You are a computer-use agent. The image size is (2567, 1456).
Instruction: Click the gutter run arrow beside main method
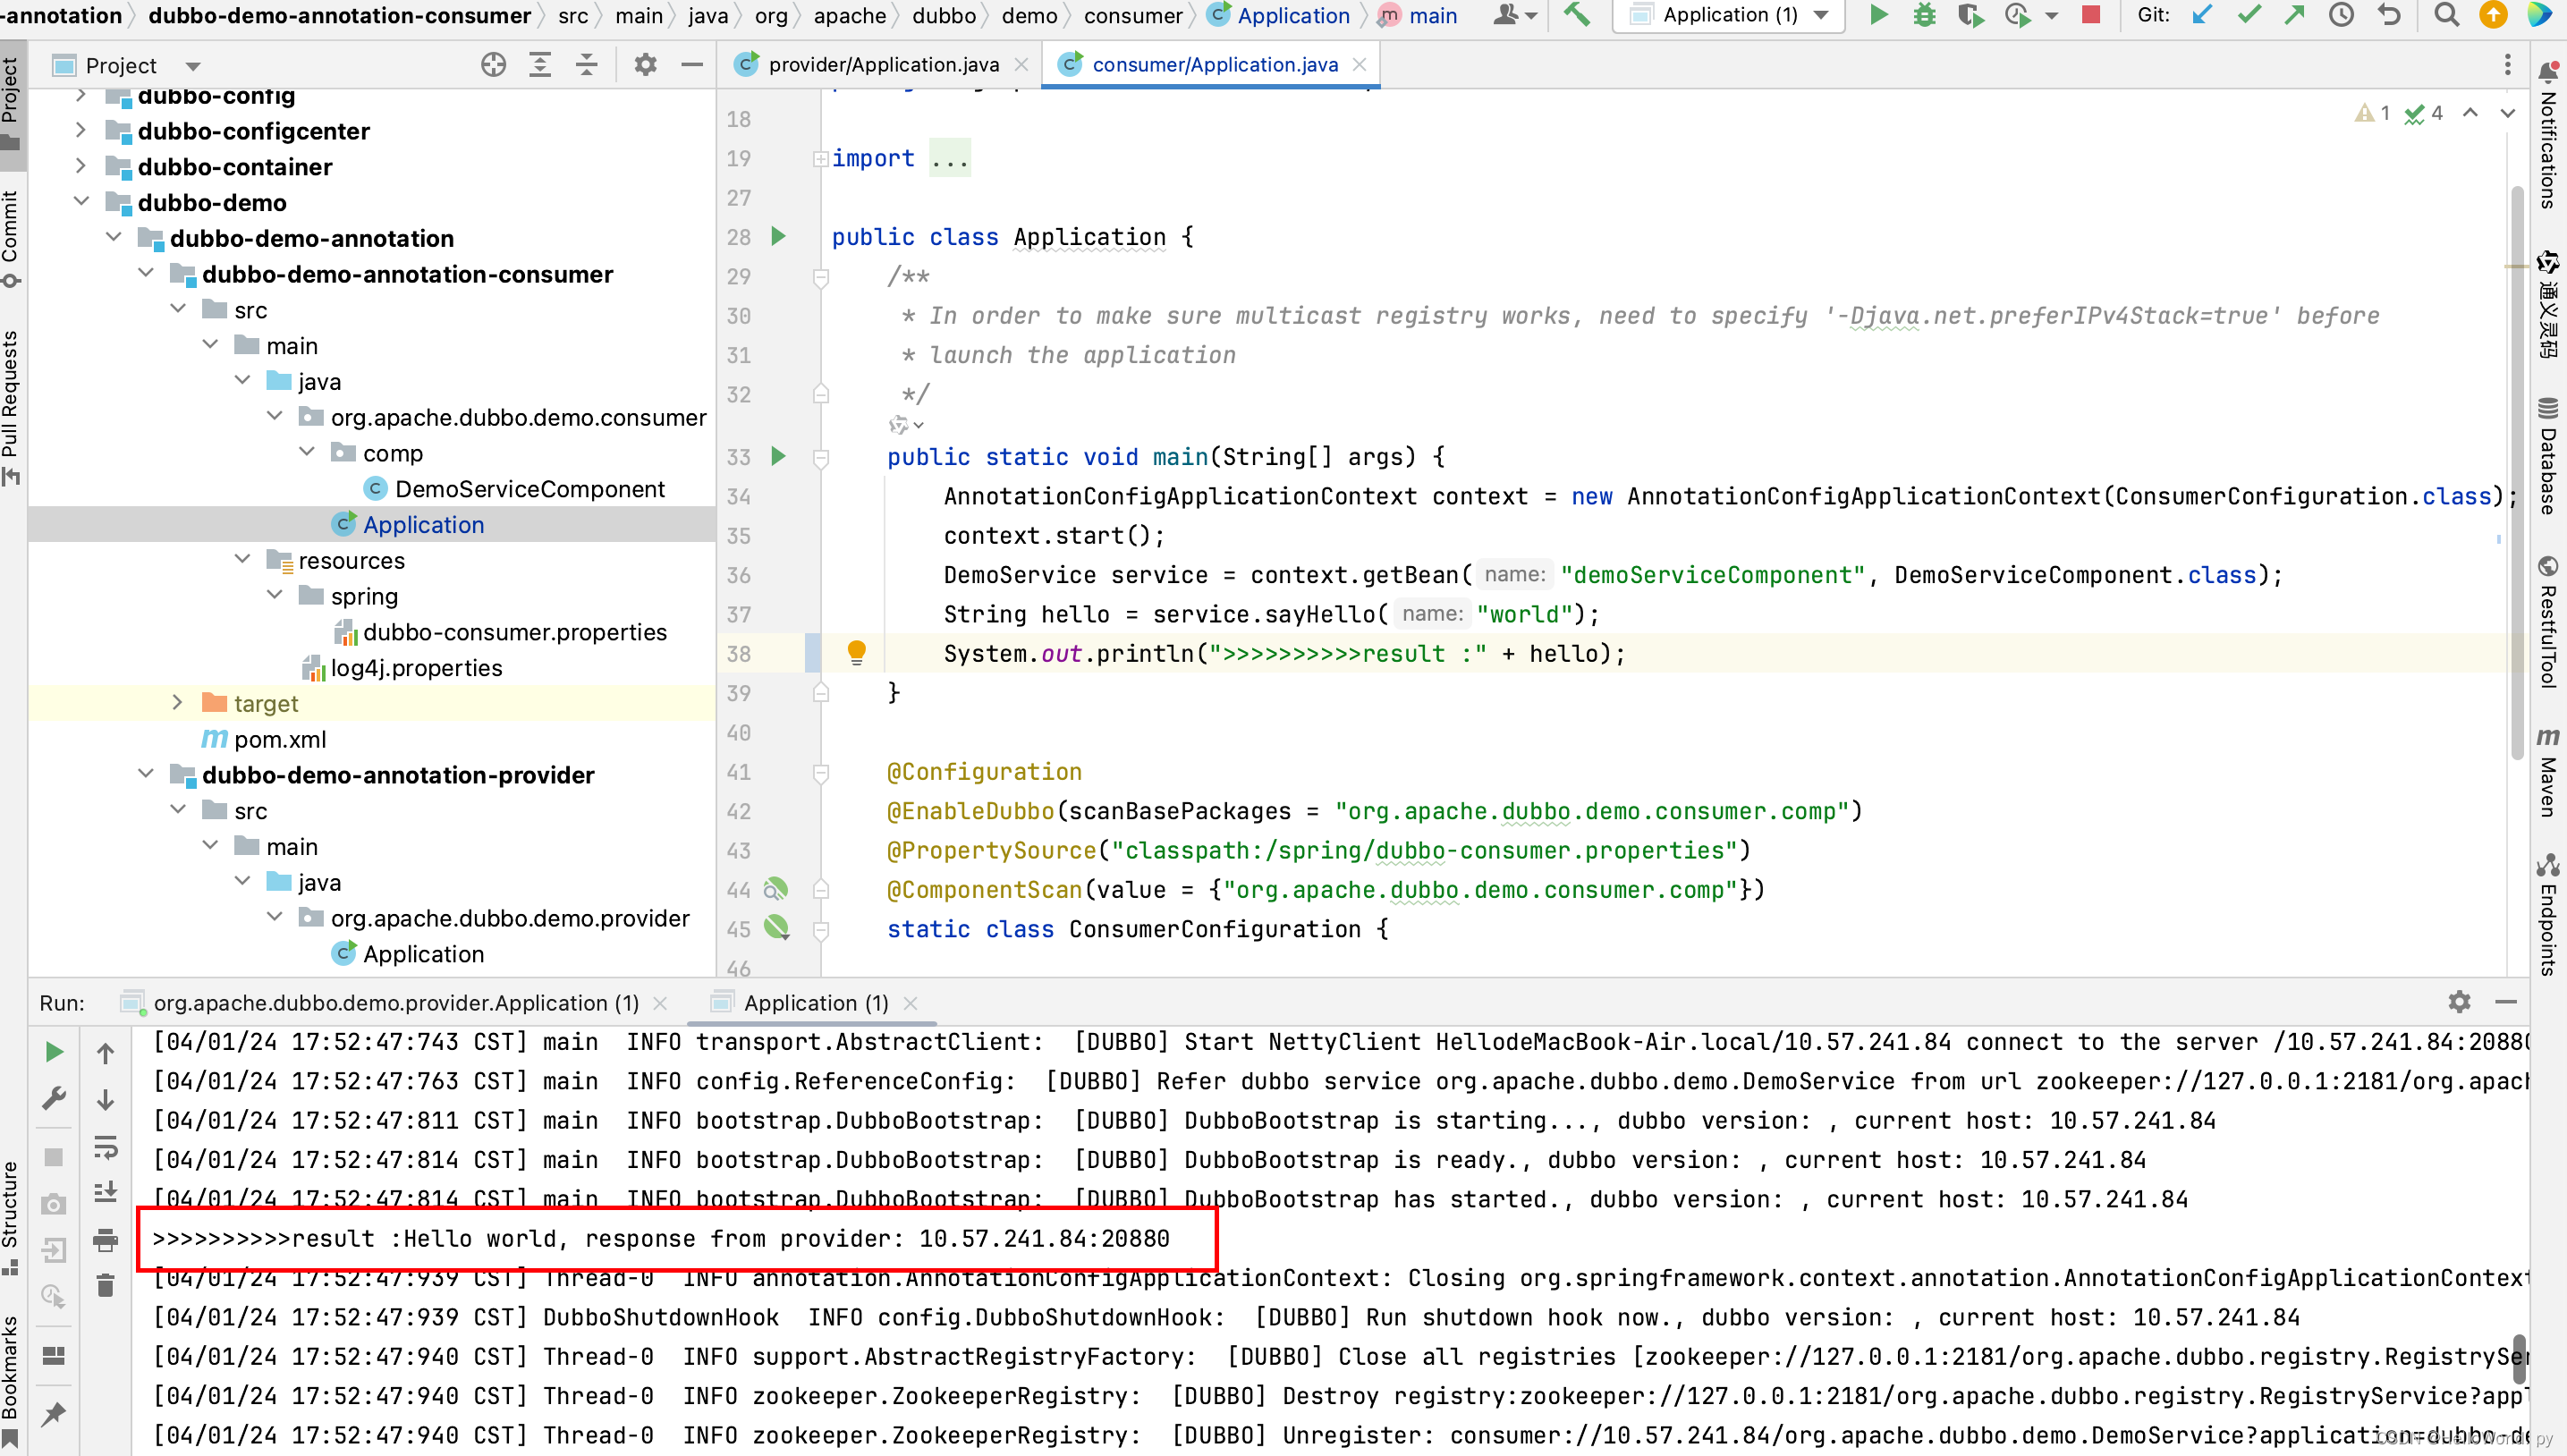pyautogui.click(x=779, y=457)
